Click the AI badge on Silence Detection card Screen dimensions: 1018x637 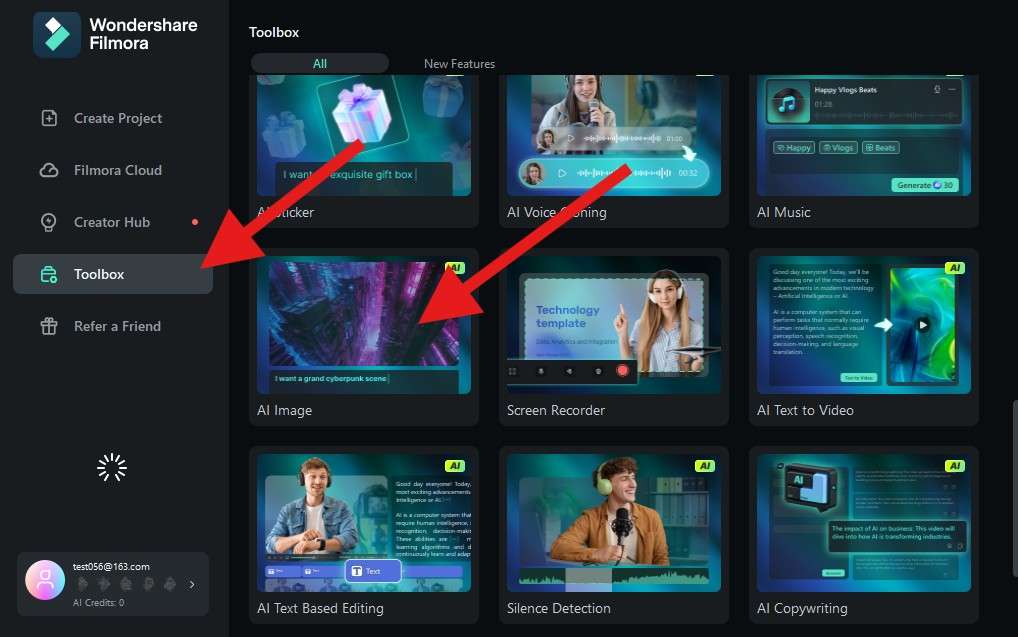[x=704, y=466]
